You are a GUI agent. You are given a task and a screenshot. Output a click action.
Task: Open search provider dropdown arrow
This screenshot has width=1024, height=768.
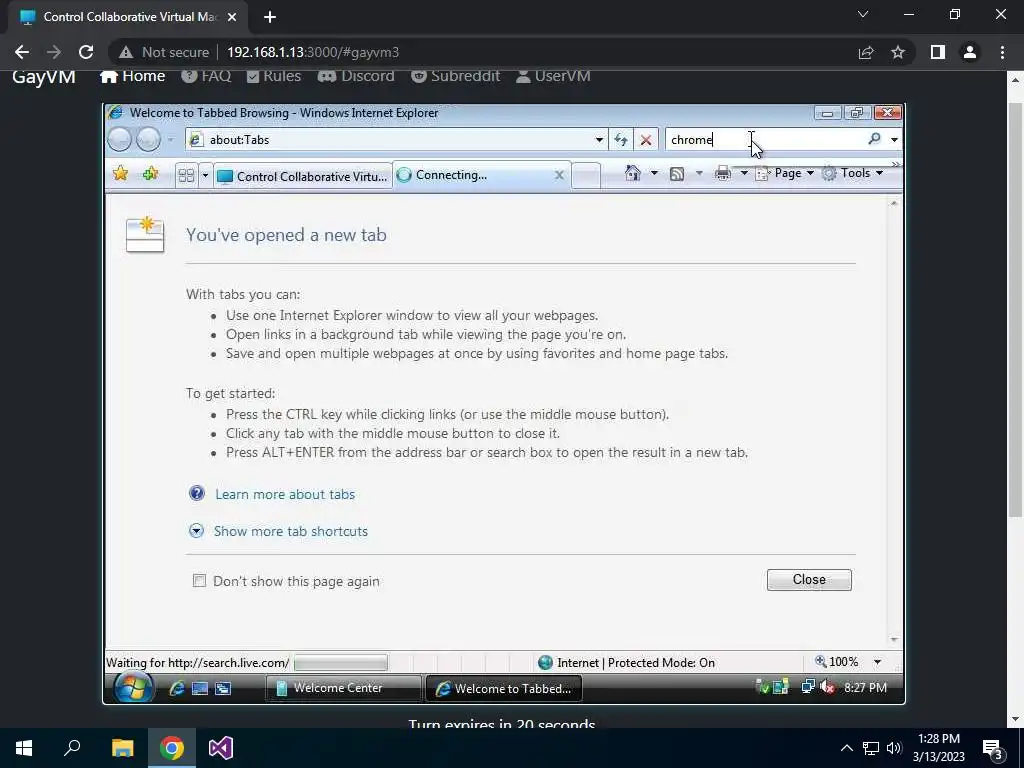coord(894,140)
